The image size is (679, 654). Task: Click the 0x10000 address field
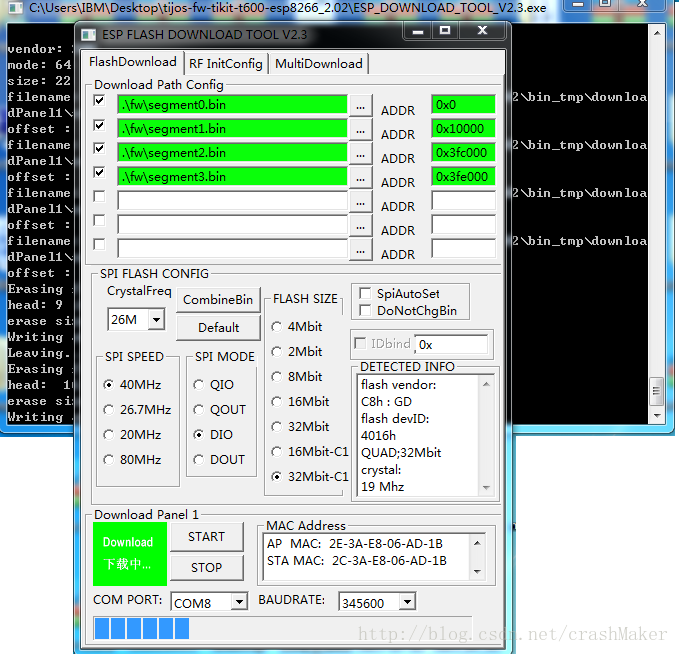(x=463, y=129)
